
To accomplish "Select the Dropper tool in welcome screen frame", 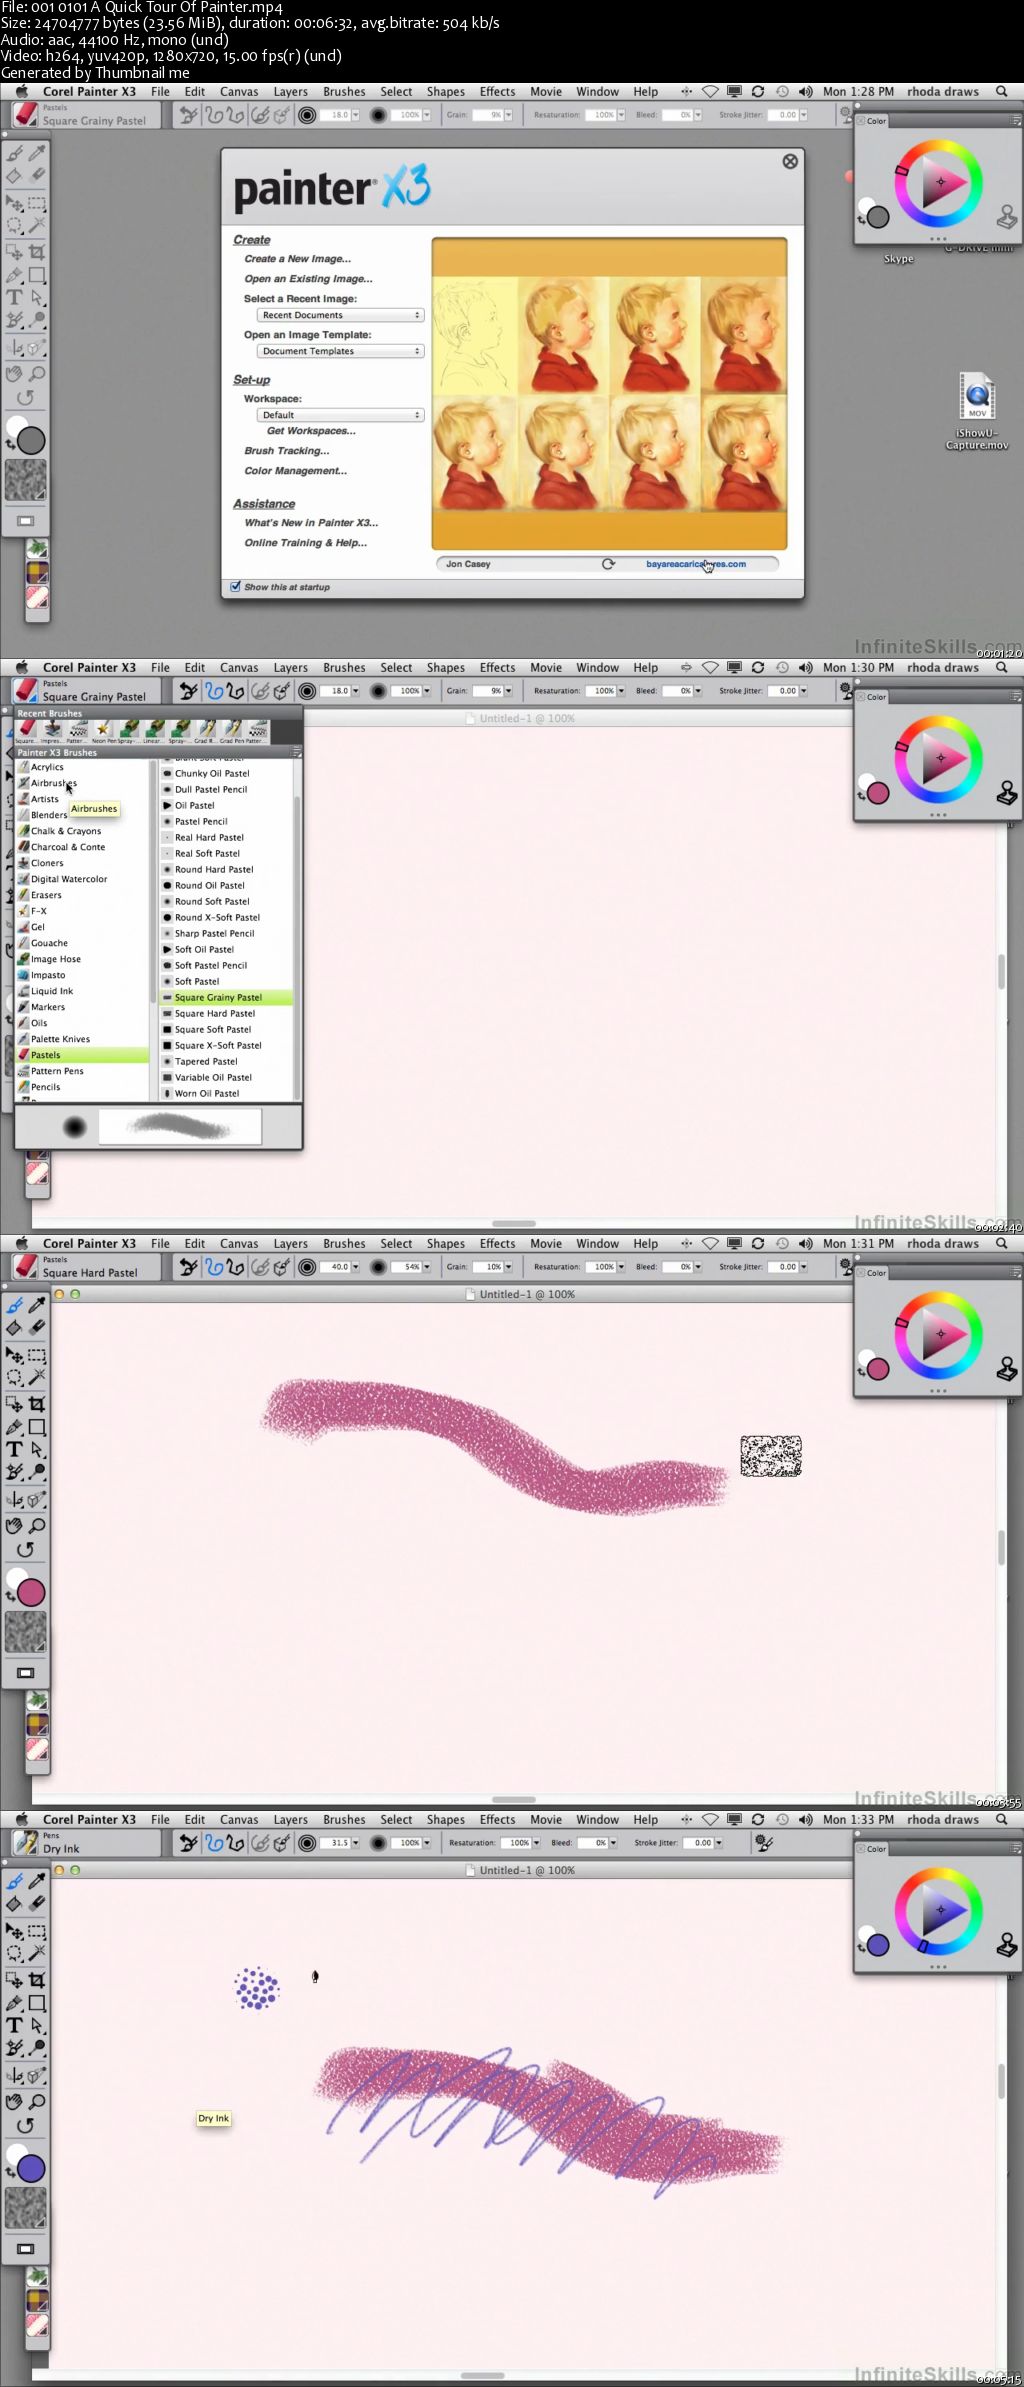I will [x=37, y=153].
